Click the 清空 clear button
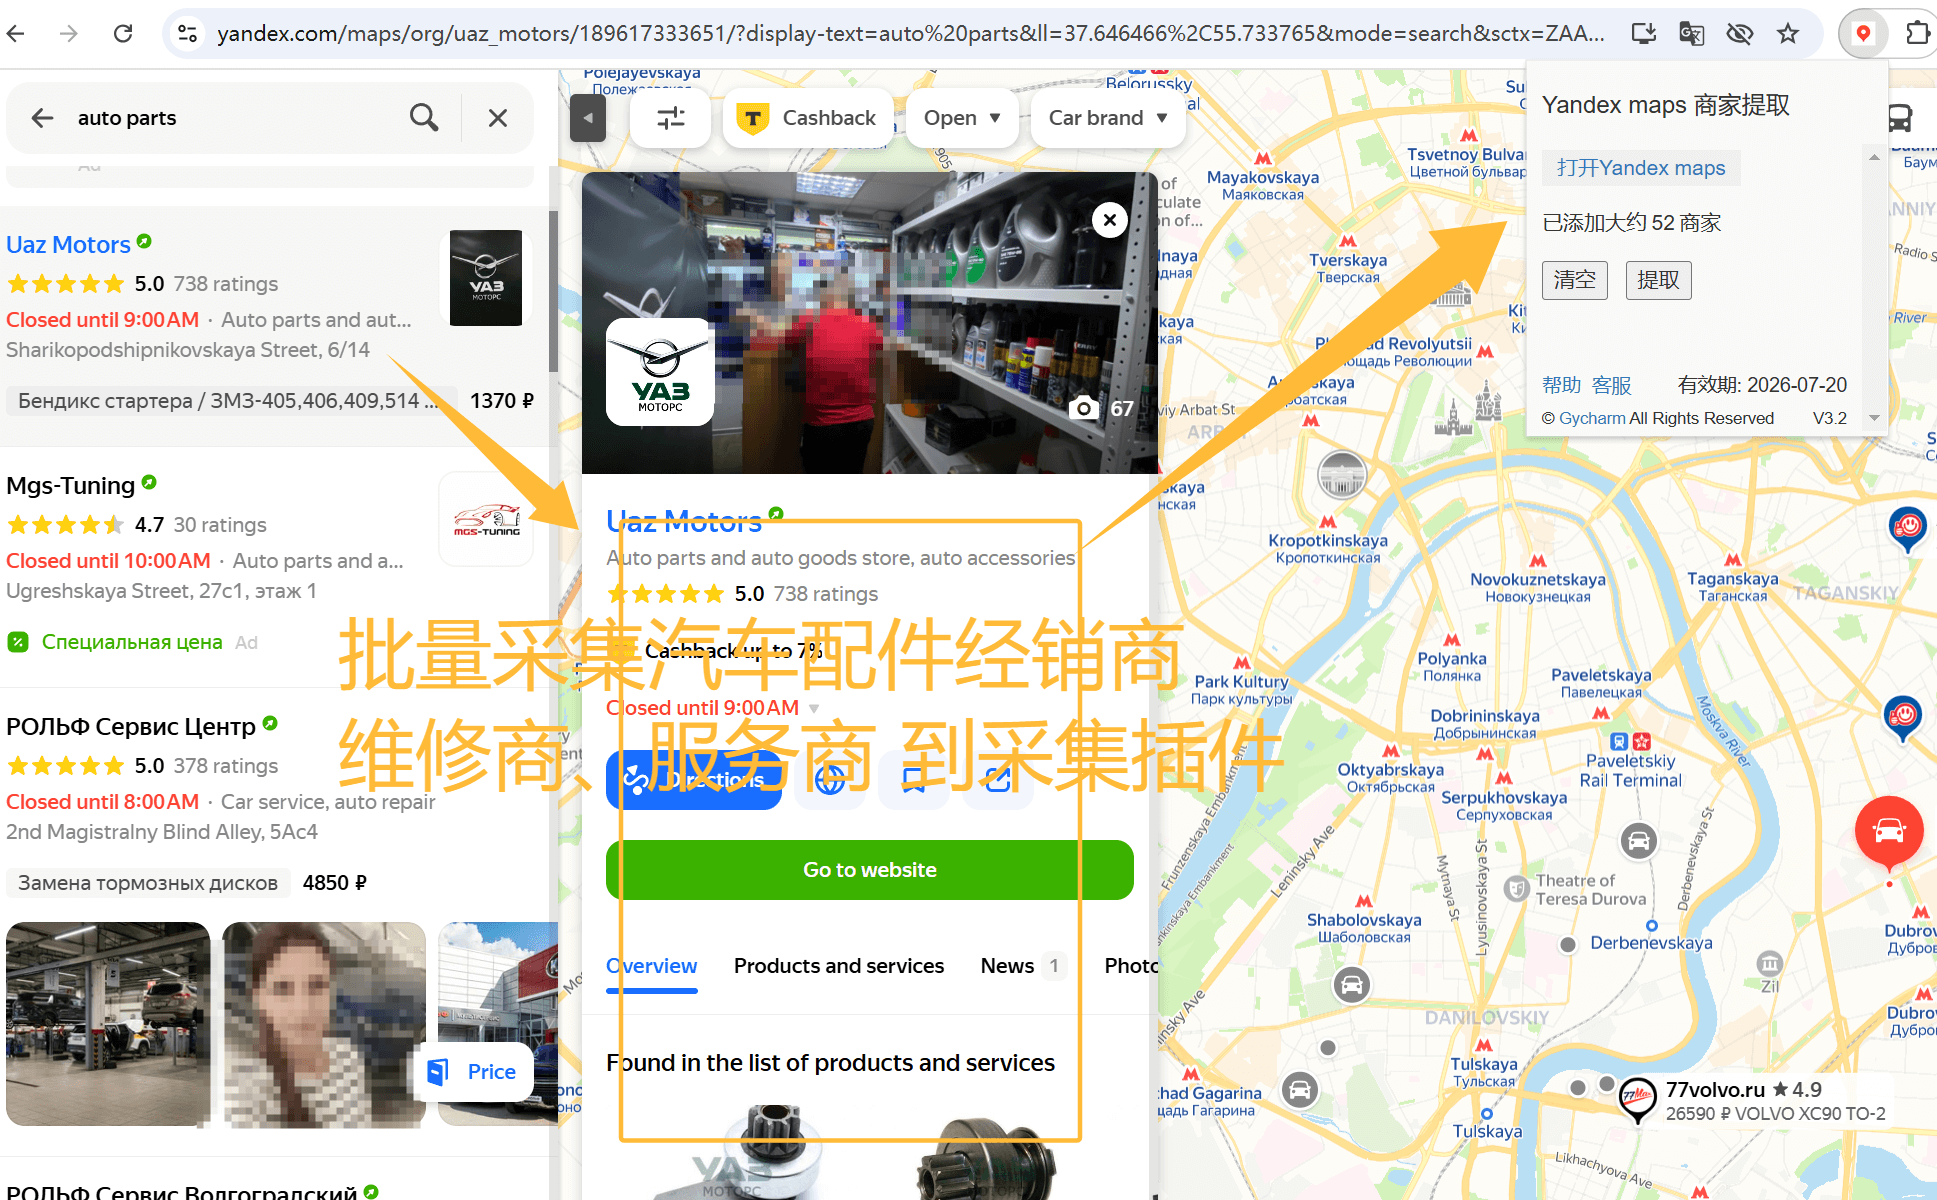 pyautogui.click(x=1575, y=280)
